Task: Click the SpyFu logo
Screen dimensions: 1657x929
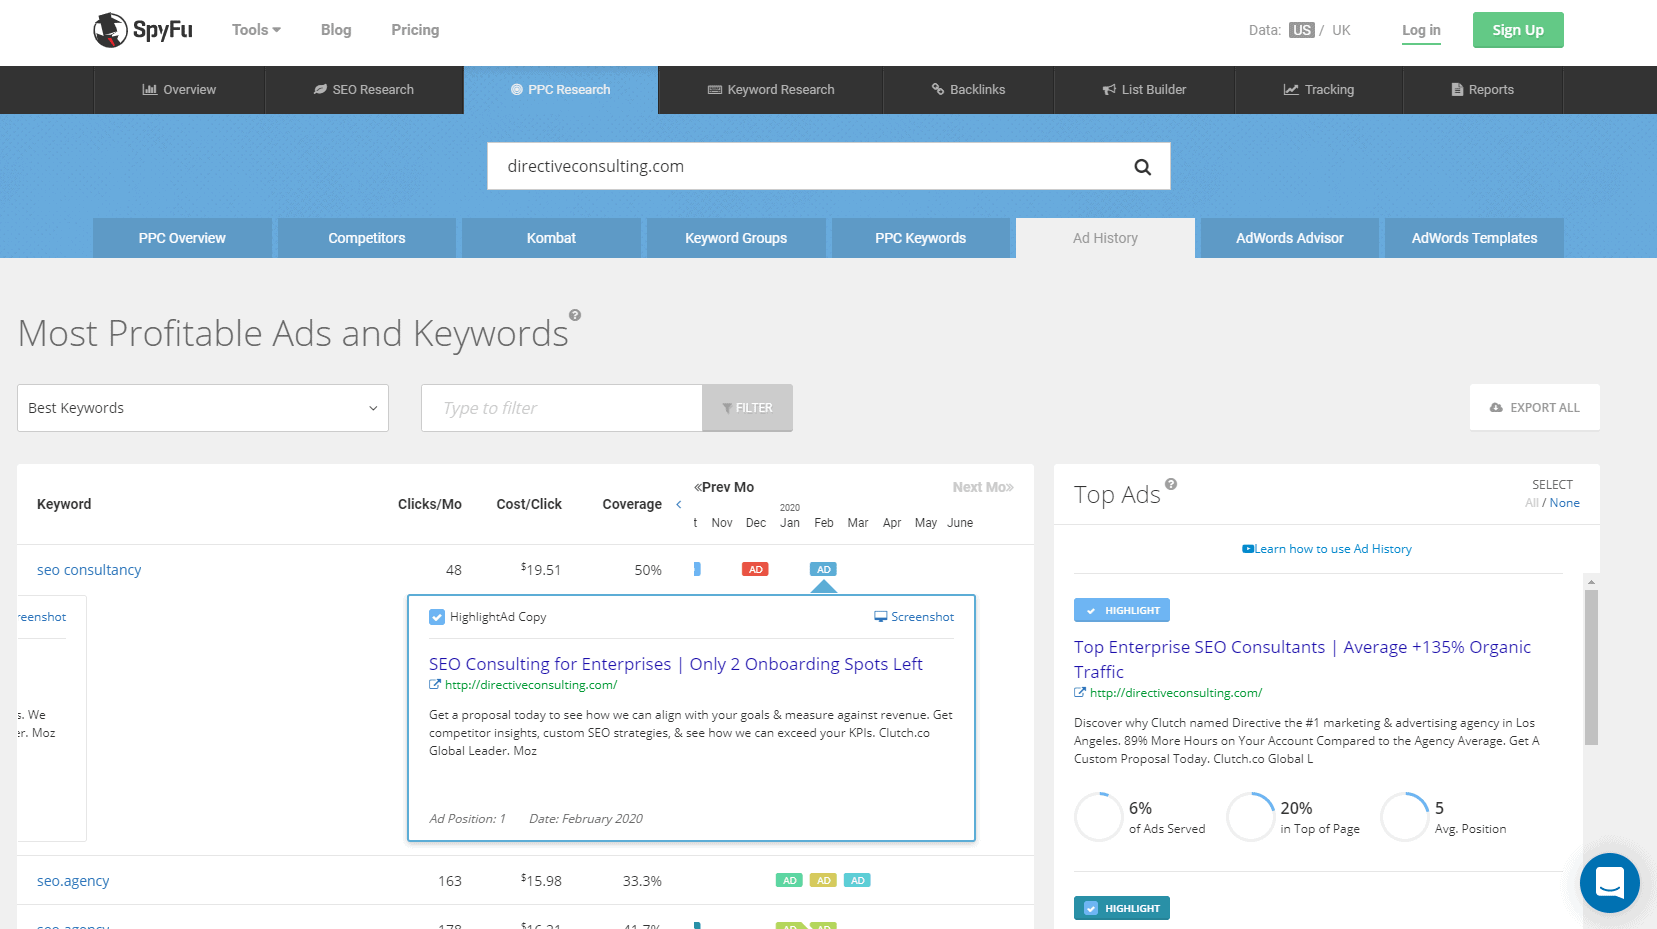Action: 143,30
